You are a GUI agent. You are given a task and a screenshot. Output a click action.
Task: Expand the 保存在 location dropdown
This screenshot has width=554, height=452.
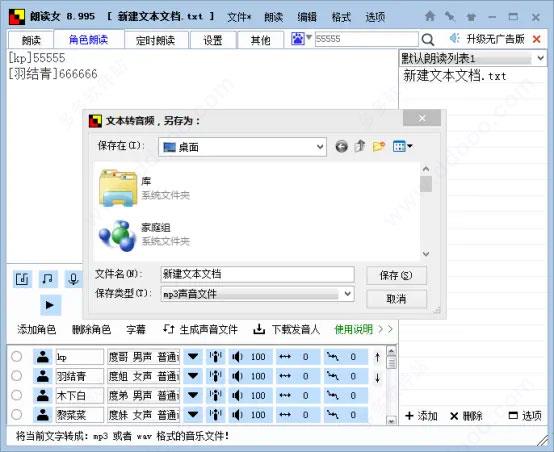(320, 147)
